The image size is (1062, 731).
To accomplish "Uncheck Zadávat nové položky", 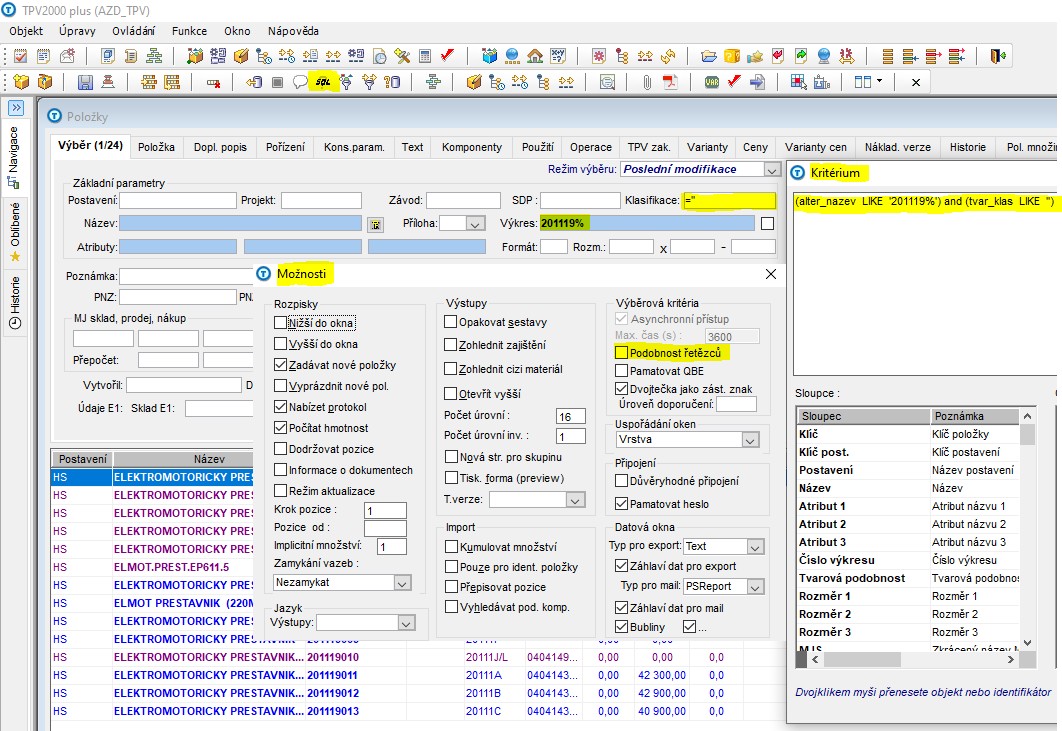I will [x=280, y=364].
